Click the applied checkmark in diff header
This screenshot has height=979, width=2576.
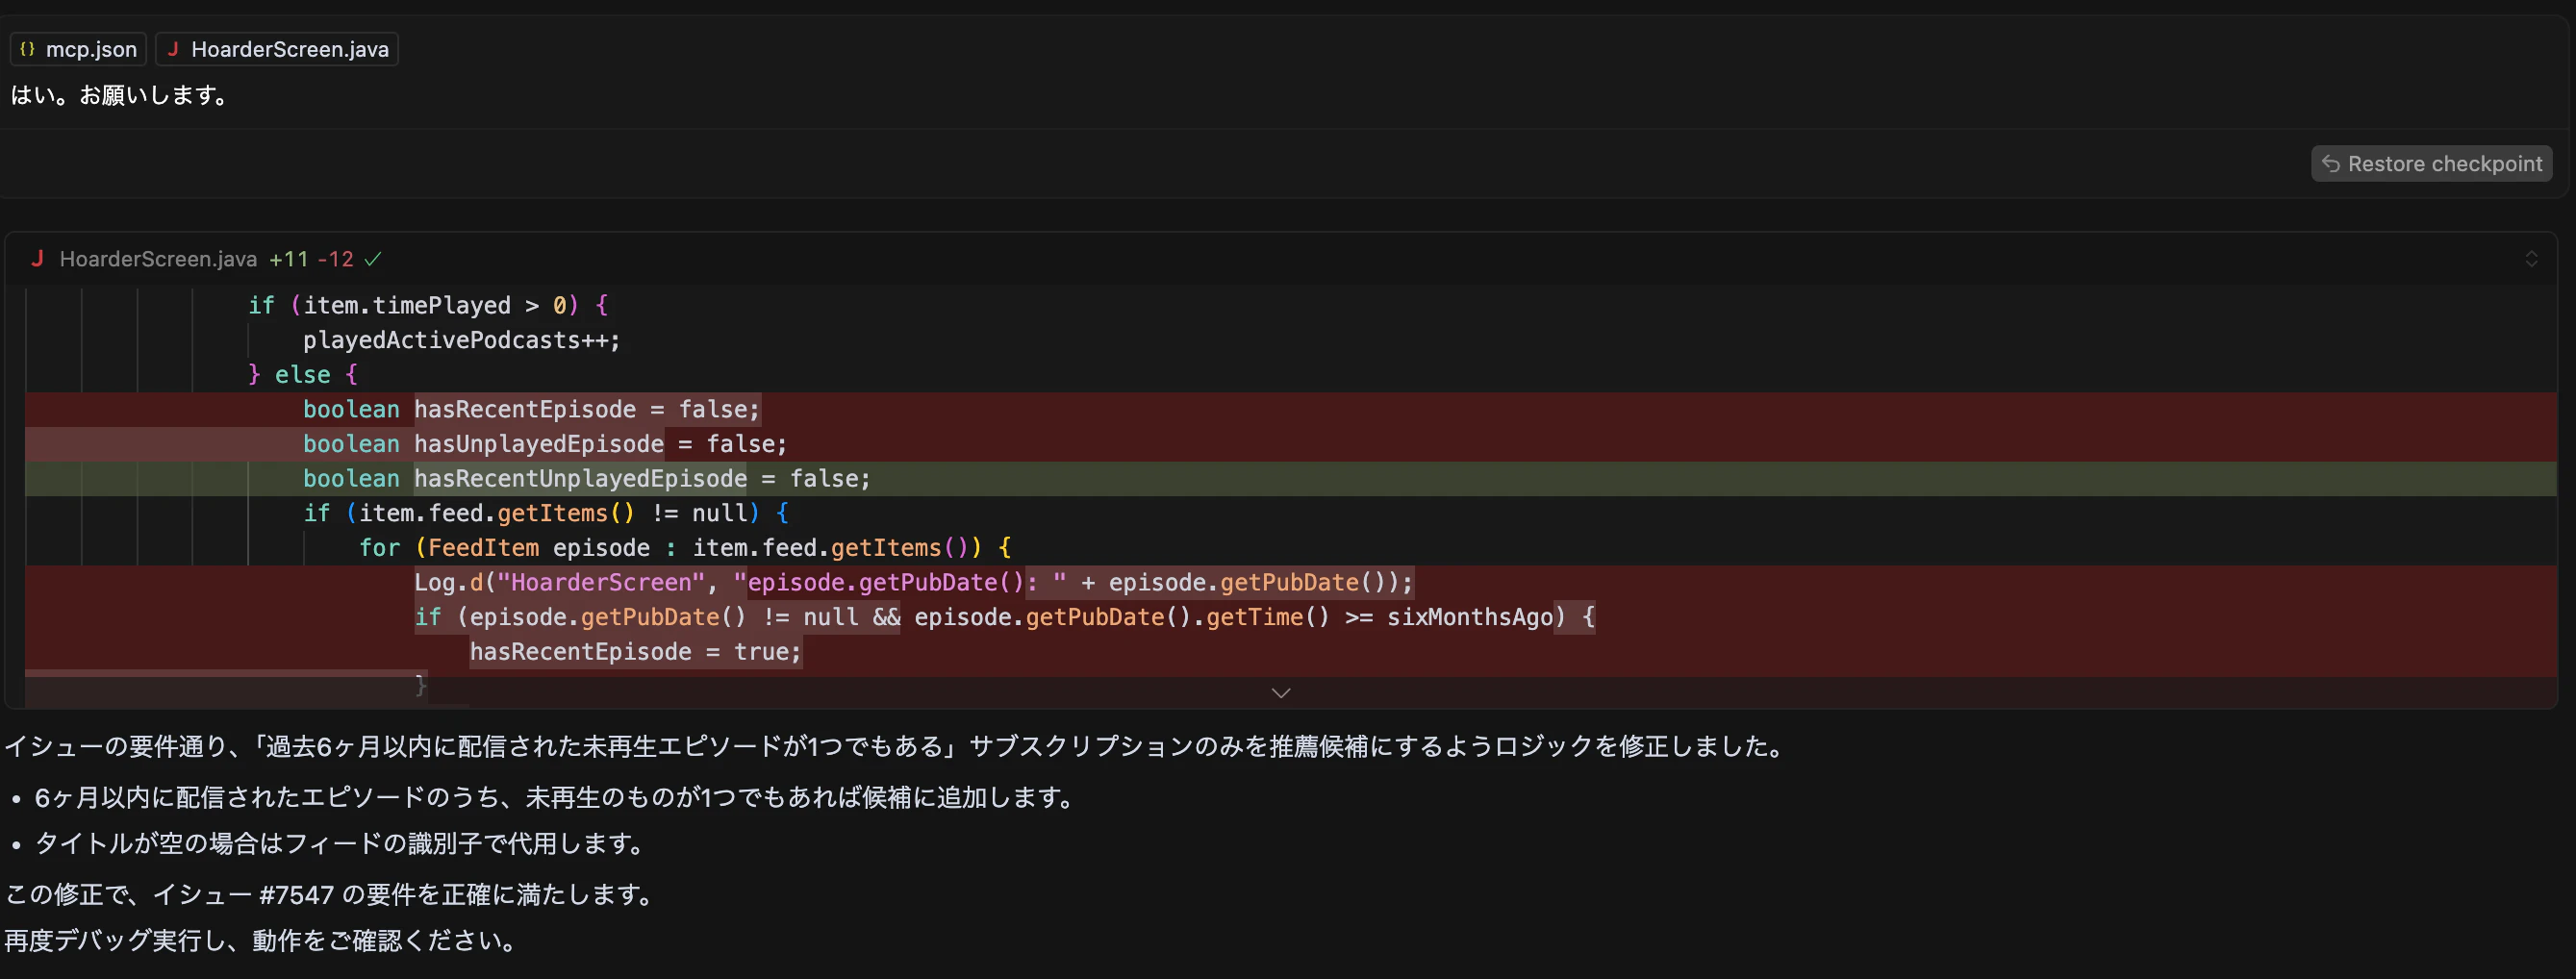(373, 259)
